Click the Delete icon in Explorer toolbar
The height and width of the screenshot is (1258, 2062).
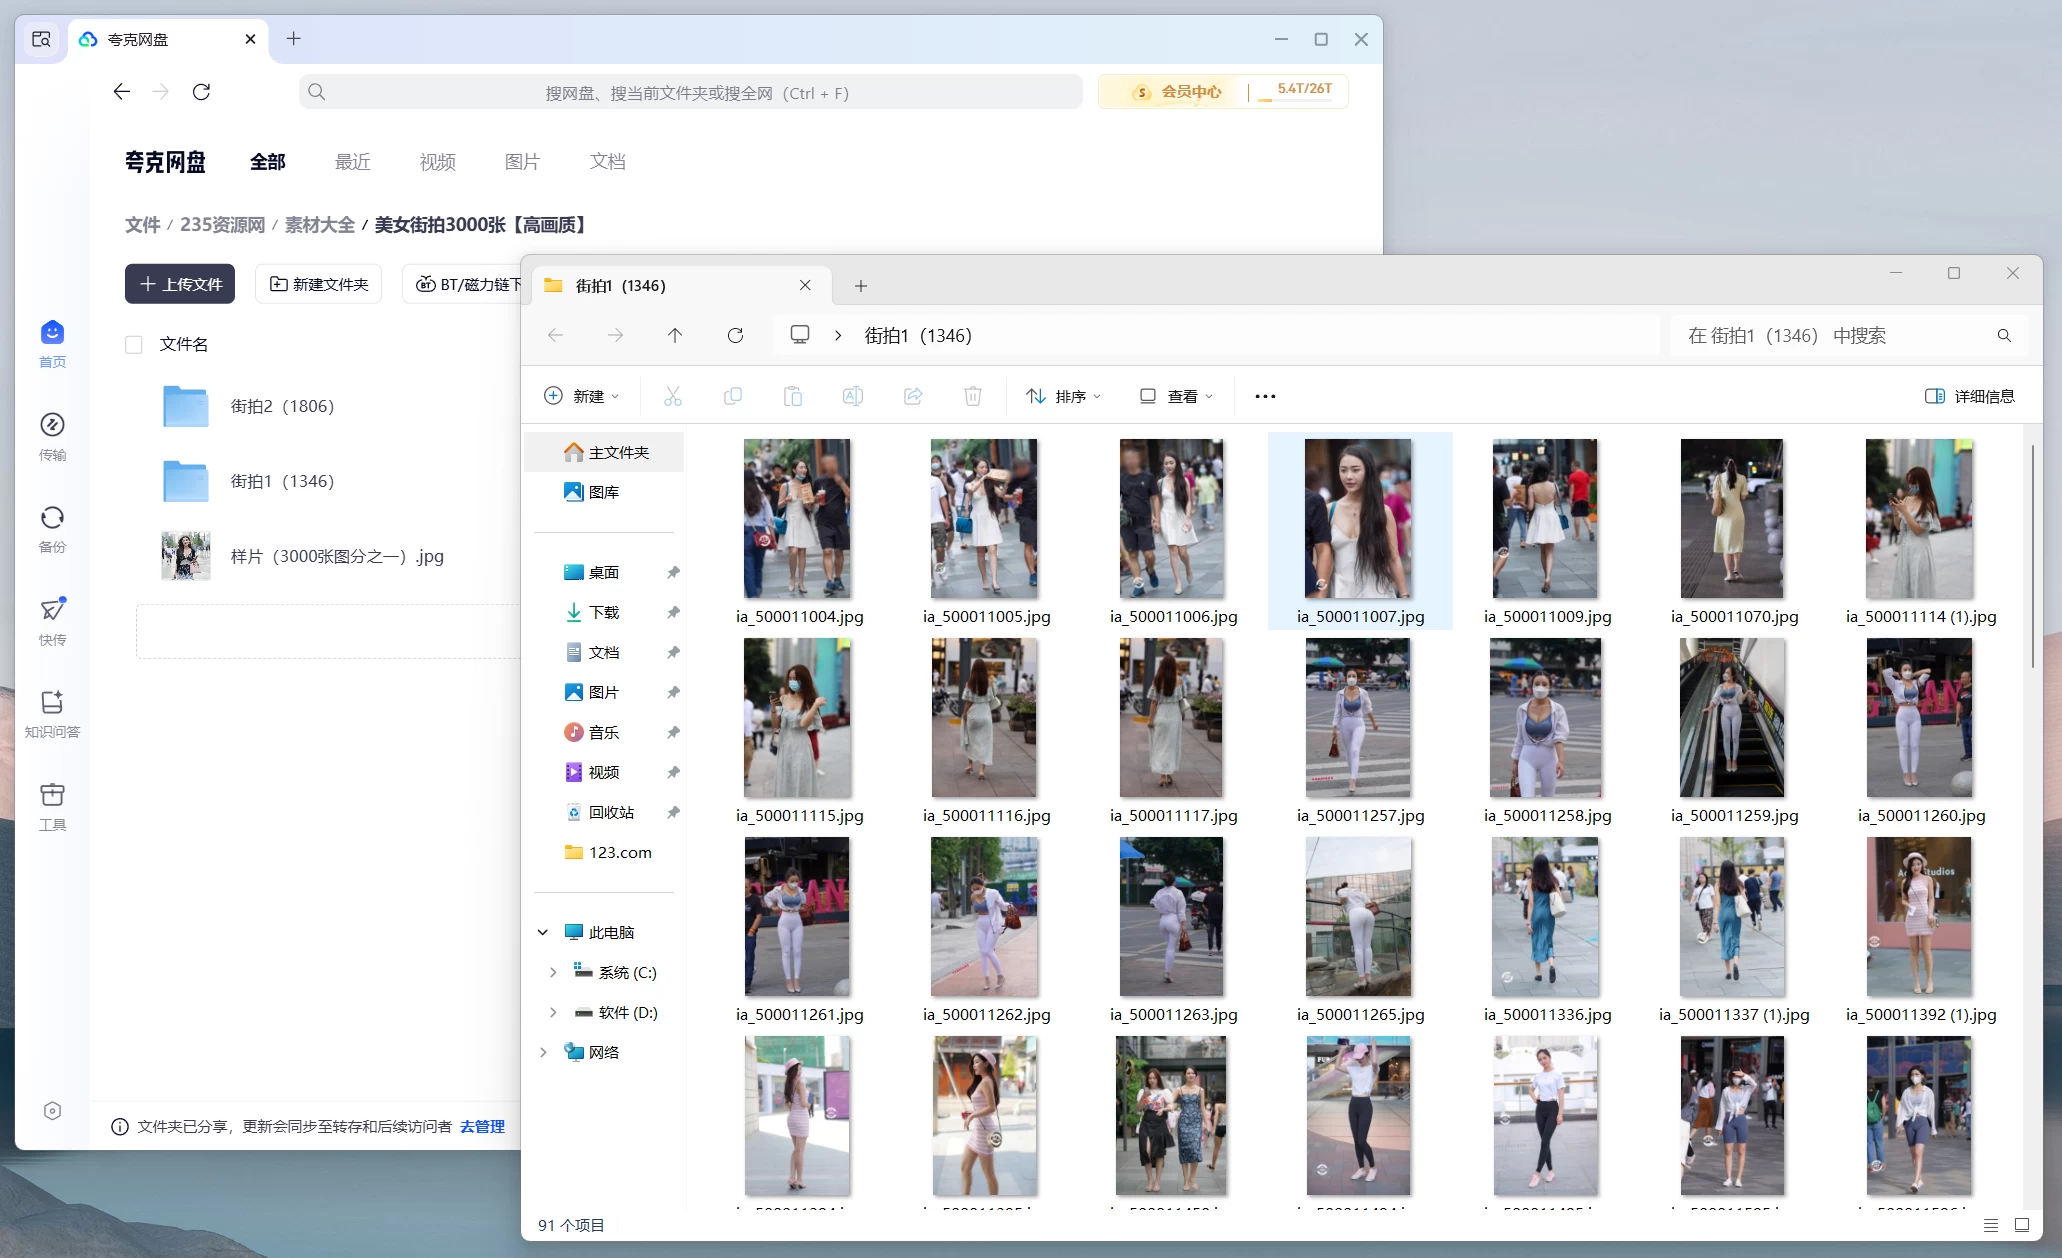click(972, 395)
